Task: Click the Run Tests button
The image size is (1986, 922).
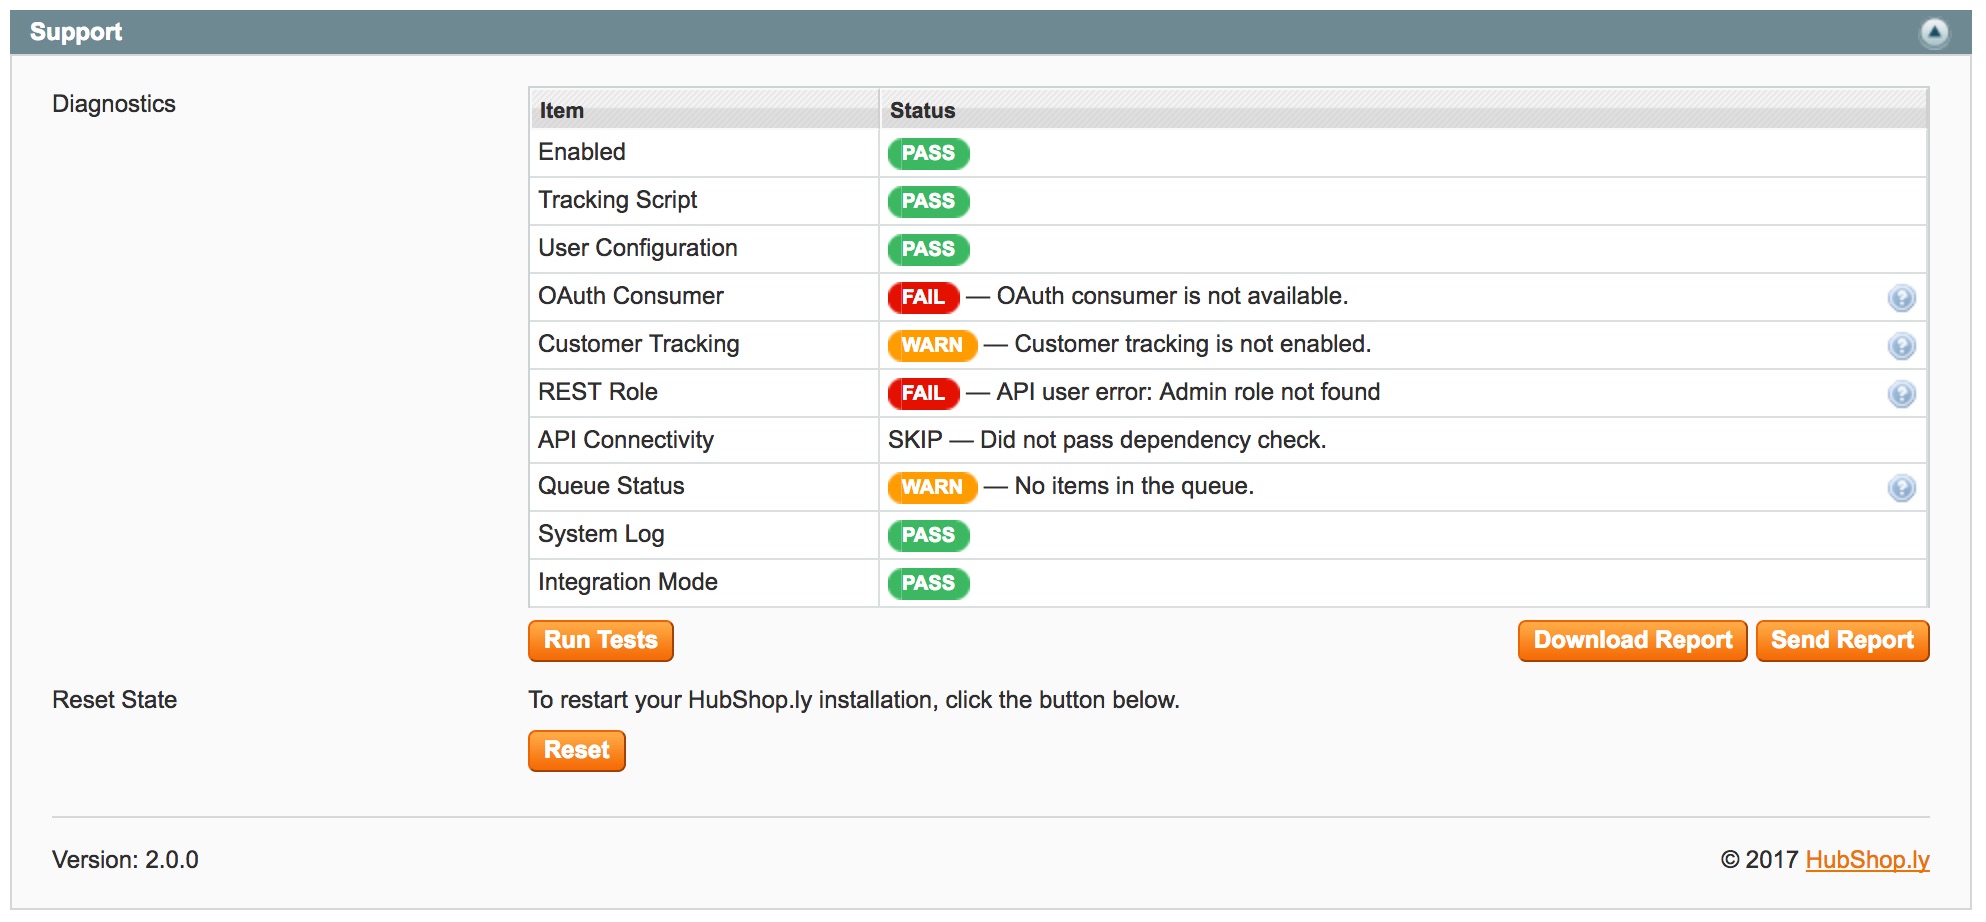Action: point(601,641)
